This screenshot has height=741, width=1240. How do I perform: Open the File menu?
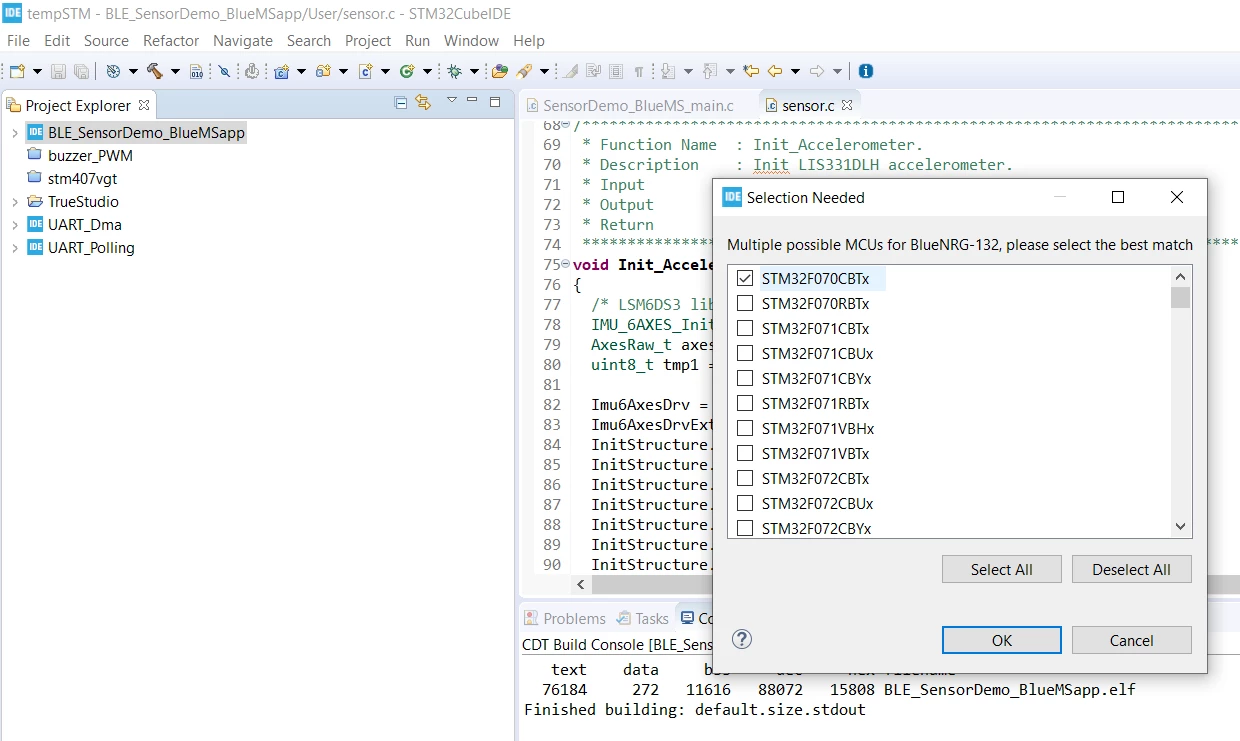pyautogui.click(x=18, y=40)
